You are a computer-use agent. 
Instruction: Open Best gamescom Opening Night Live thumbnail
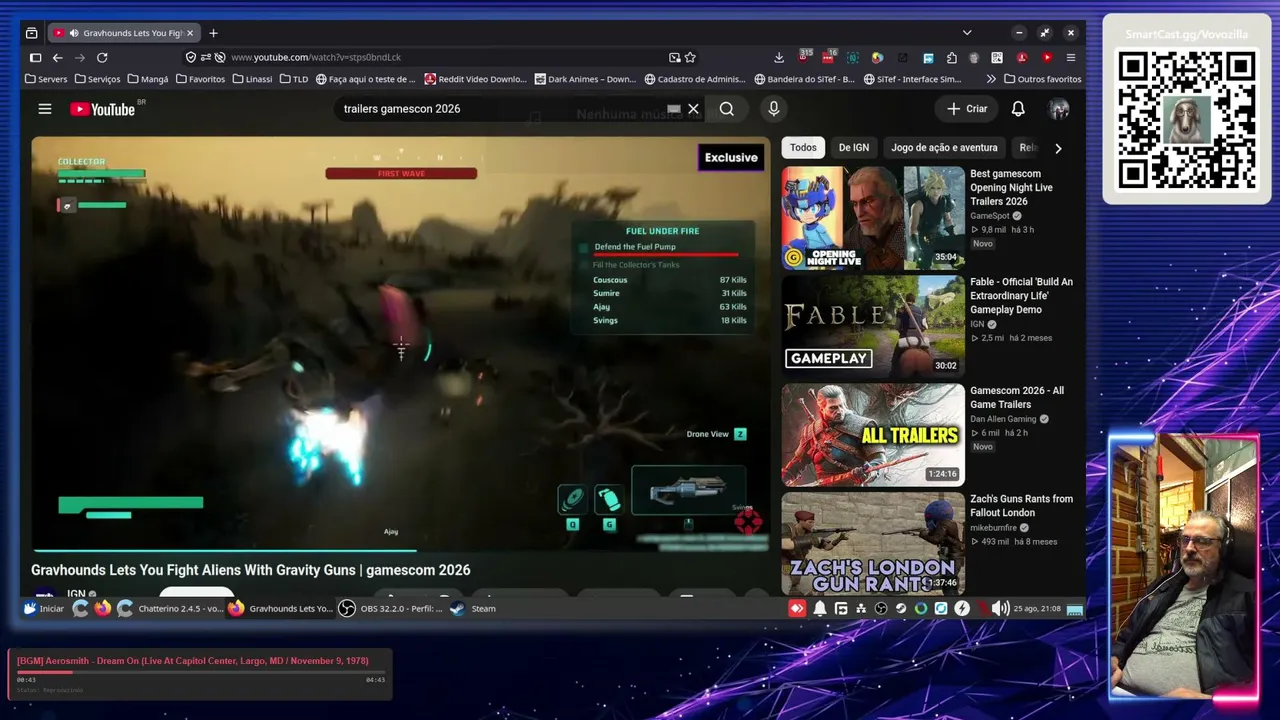point(873,218)
